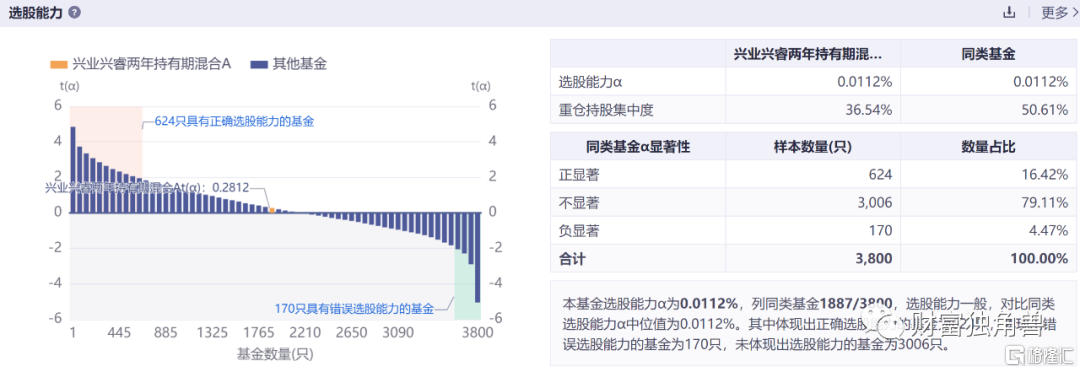Click the column header 同类基金
This screenshot has height=372, width=1080.
[x=988, y=54]
